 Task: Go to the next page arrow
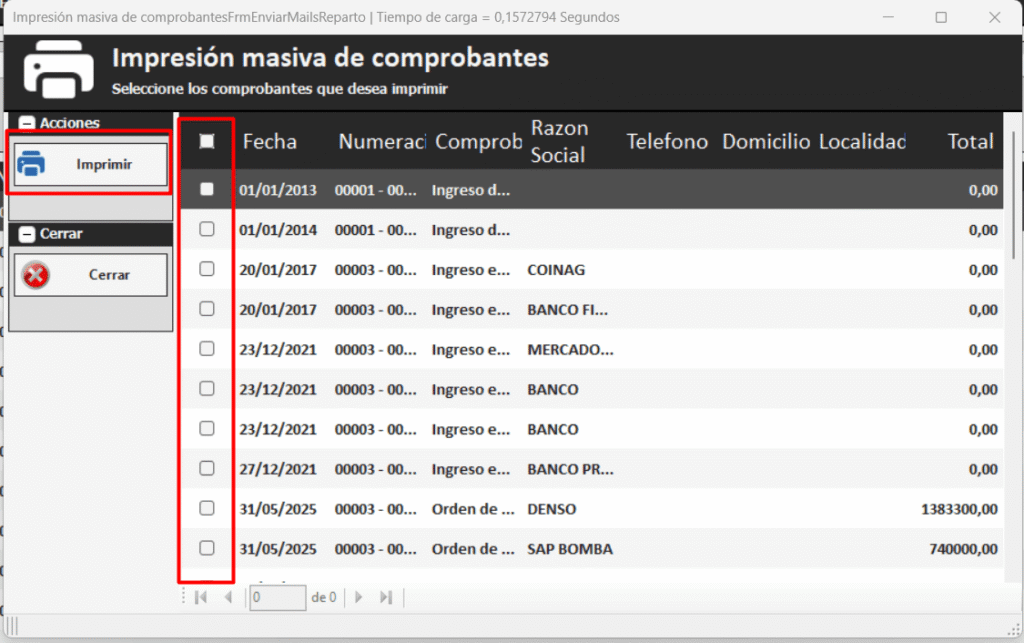[x=359, y=598]
